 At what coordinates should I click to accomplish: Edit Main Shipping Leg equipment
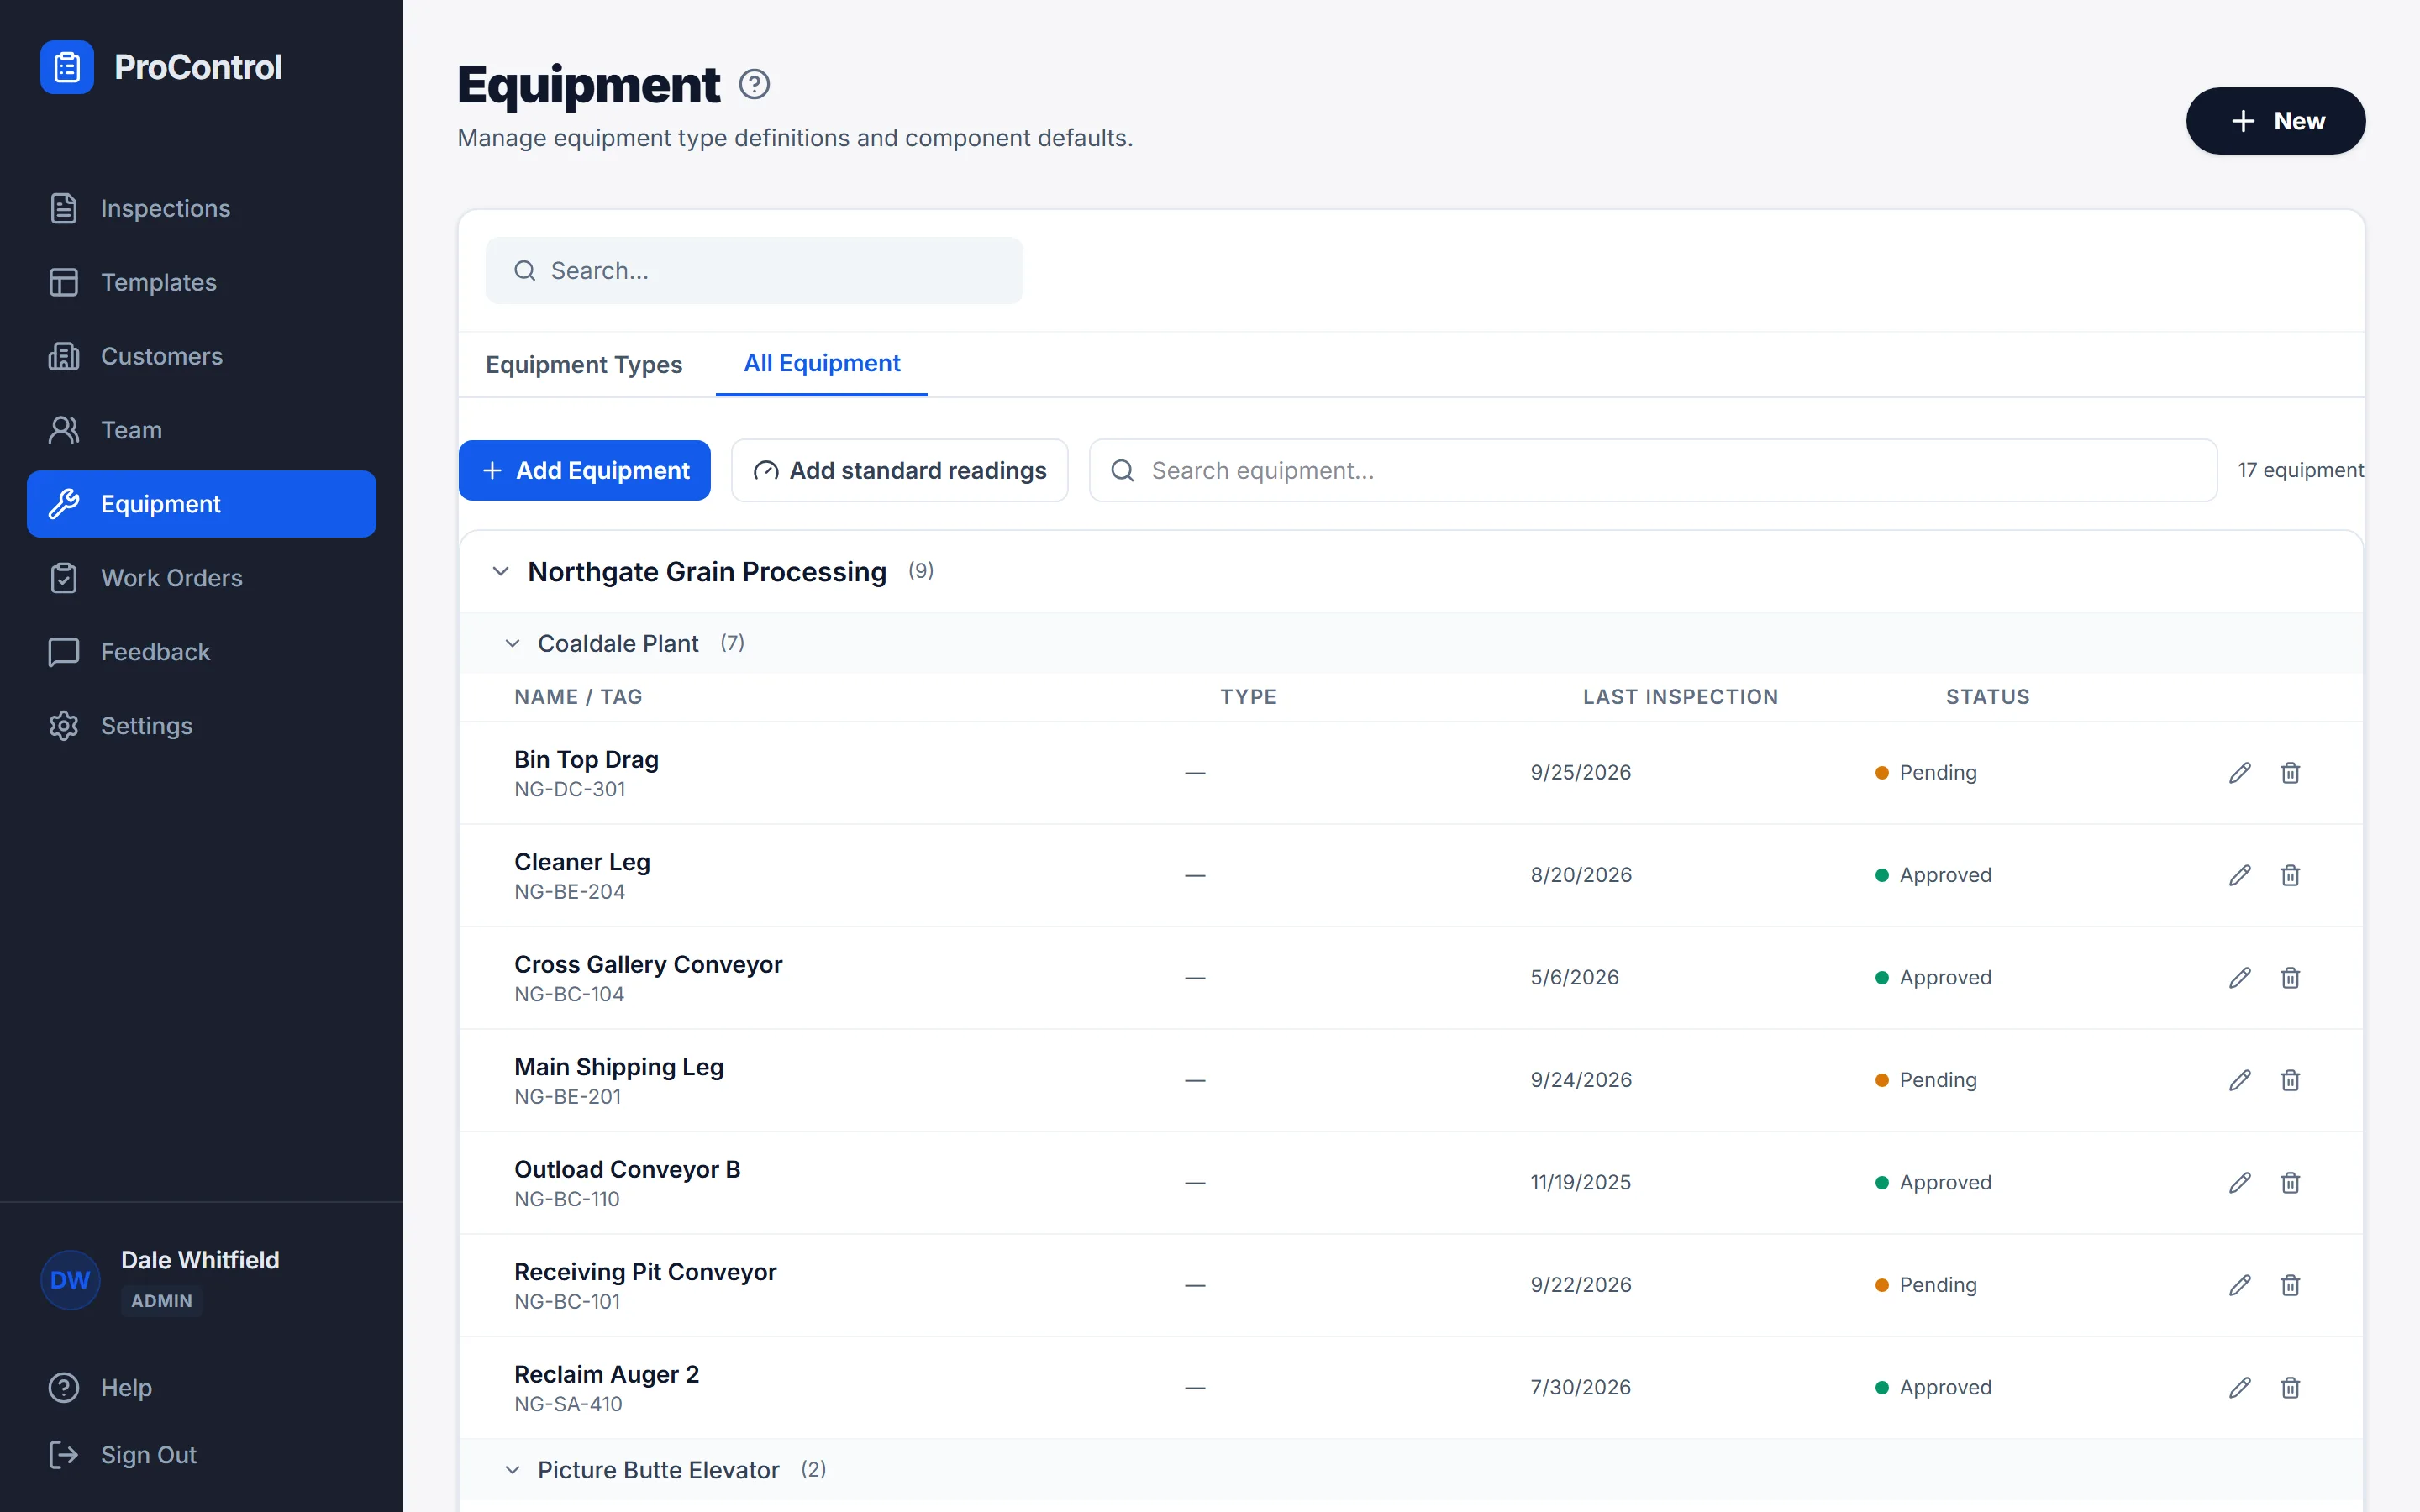pos(2240,1080)
